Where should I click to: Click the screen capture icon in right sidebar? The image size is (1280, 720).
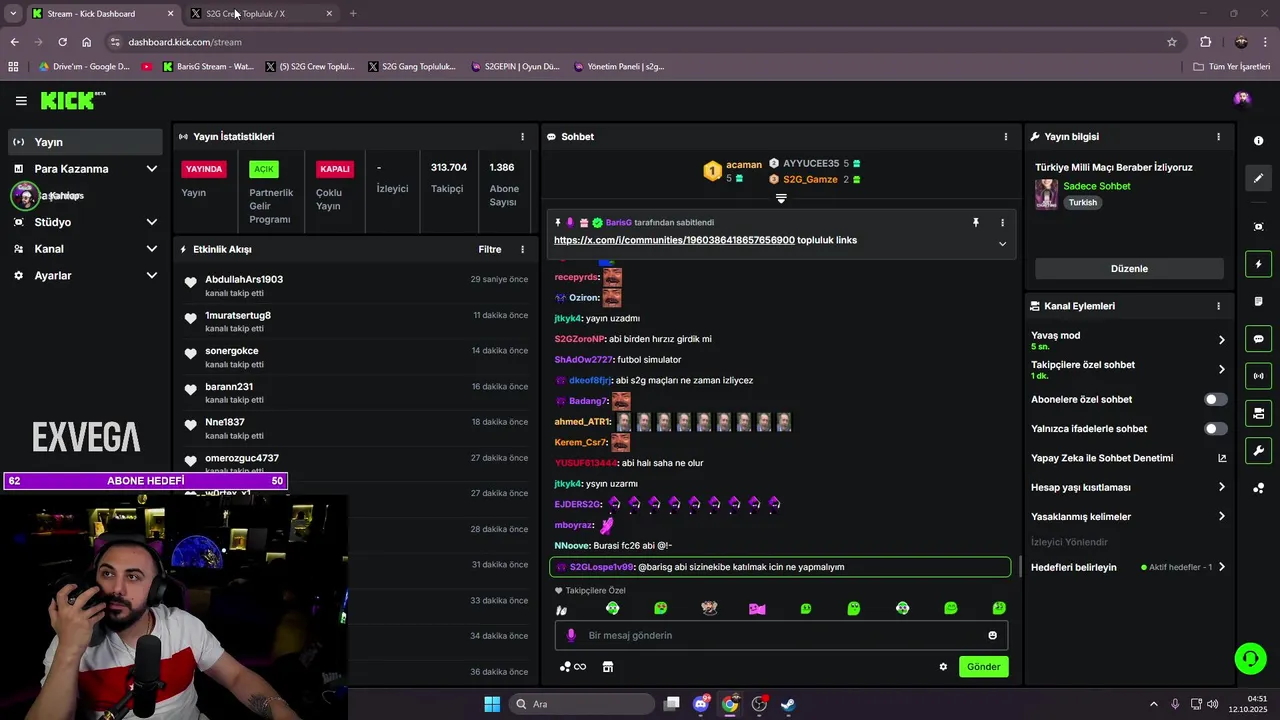click(x=1258, y=227)
